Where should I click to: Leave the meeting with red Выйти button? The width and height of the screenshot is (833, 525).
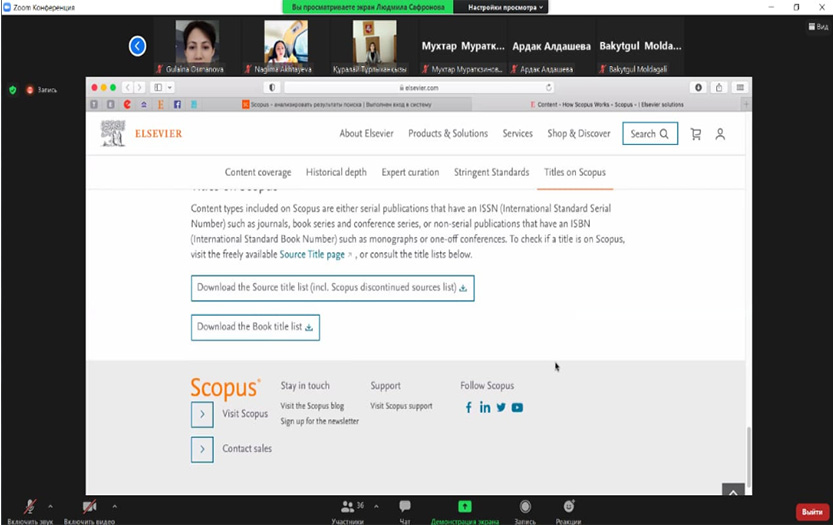(812, 512)
